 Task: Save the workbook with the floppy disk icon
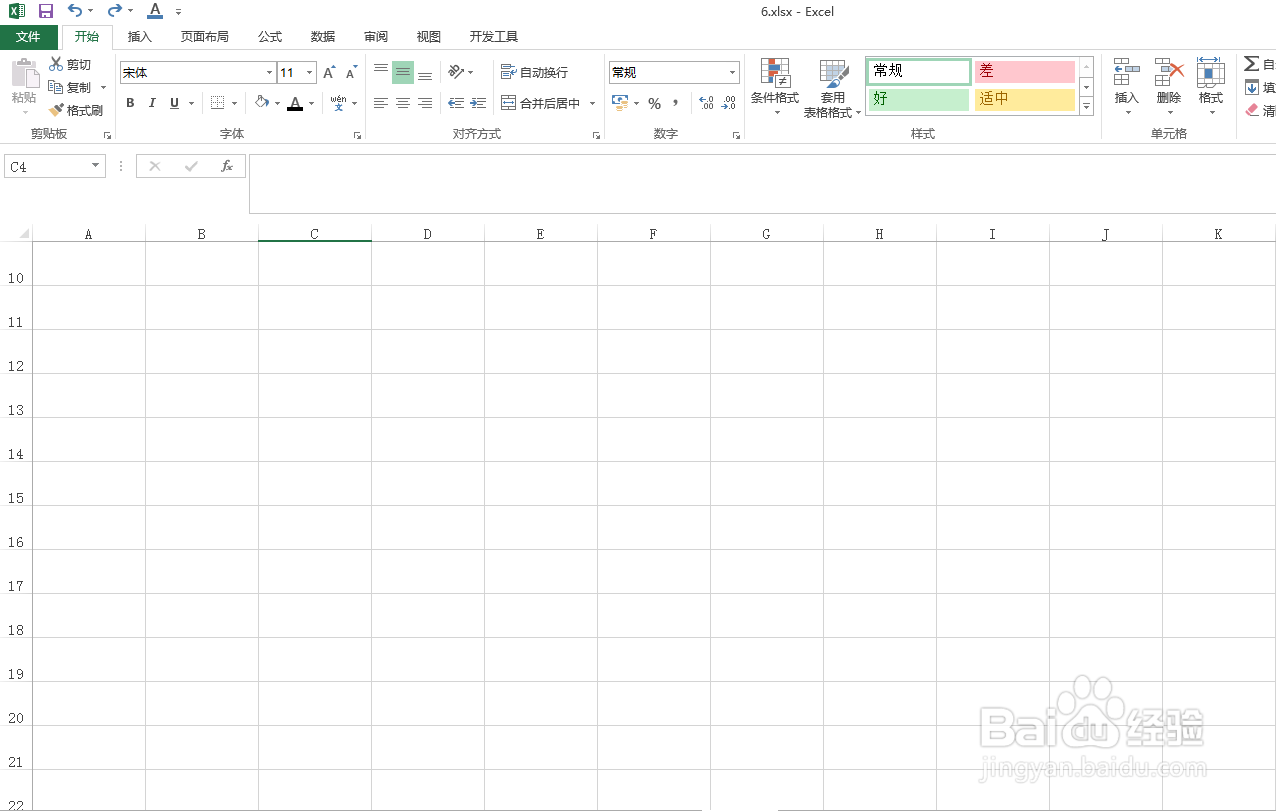[45, 11]
